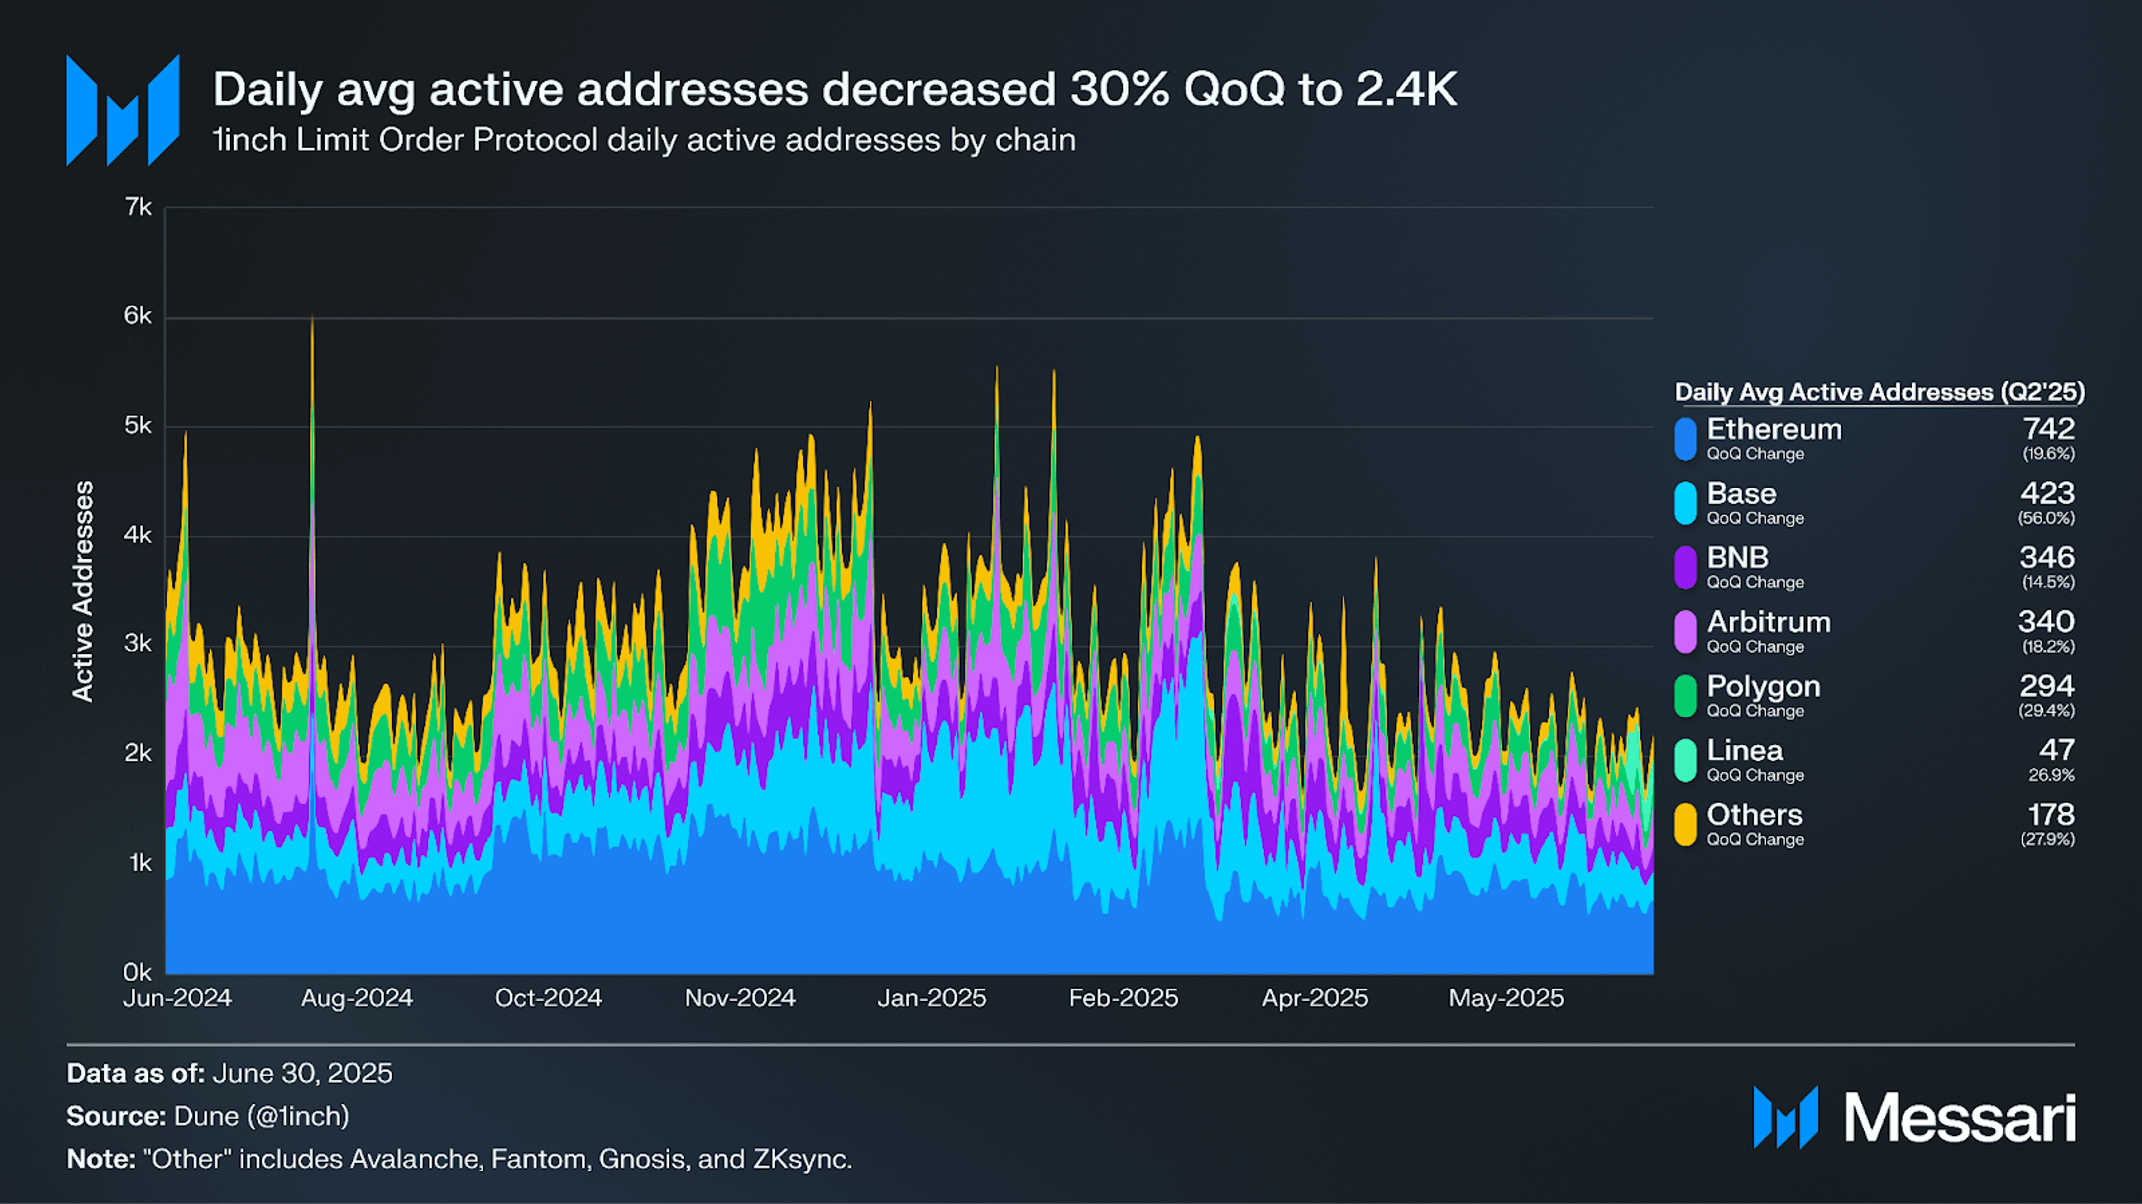Click the 7k y-axis label
Image resolution: width=2142 pixels, height=1204 pixels.
point(138,207)
